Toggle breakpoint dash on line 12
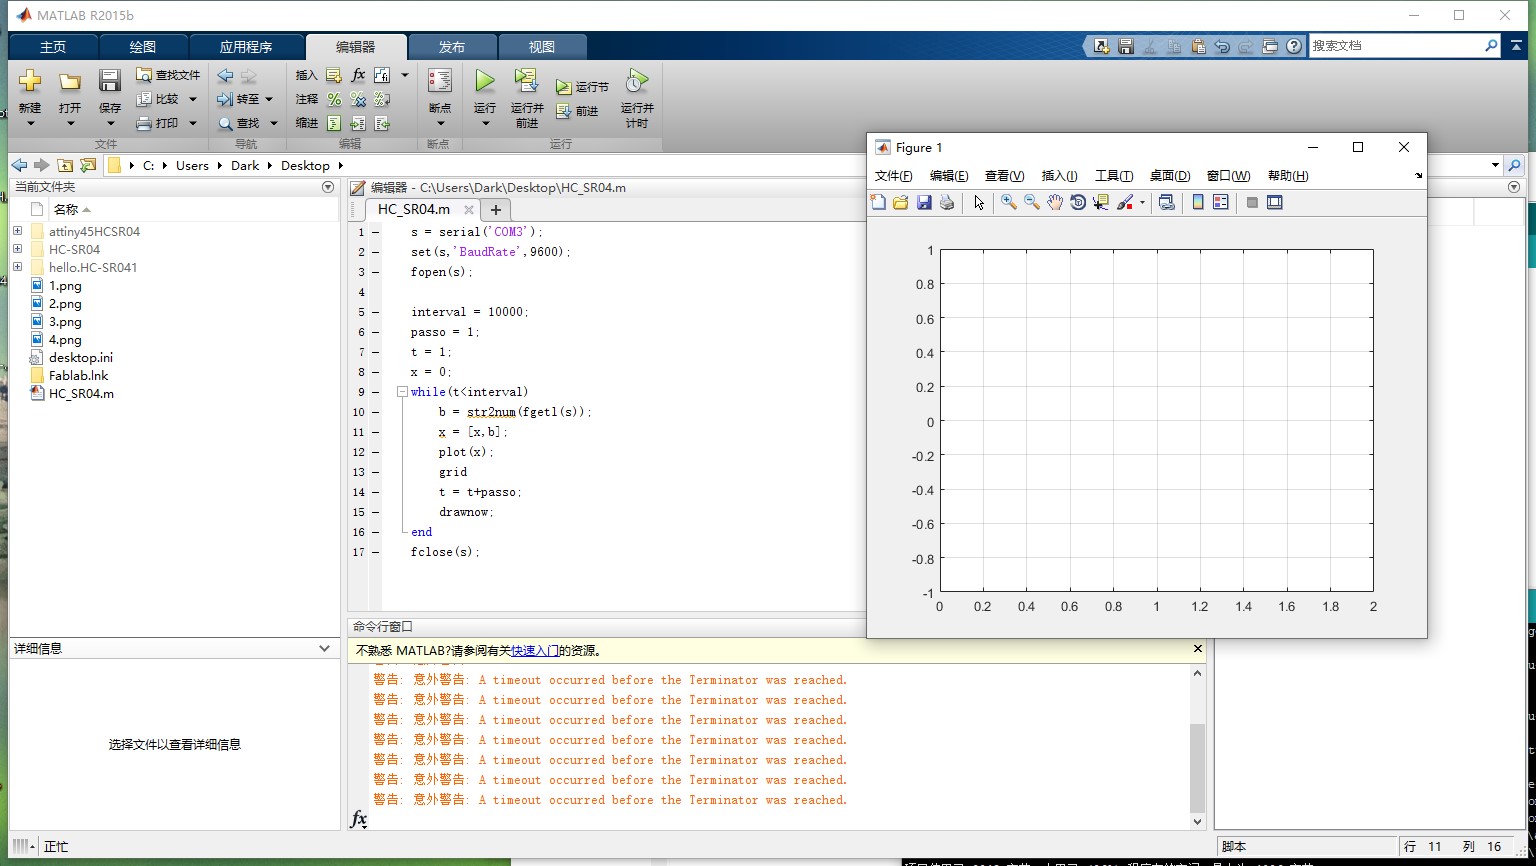The width and height of the screenshot is (1536, 866). tap(375, 452)
